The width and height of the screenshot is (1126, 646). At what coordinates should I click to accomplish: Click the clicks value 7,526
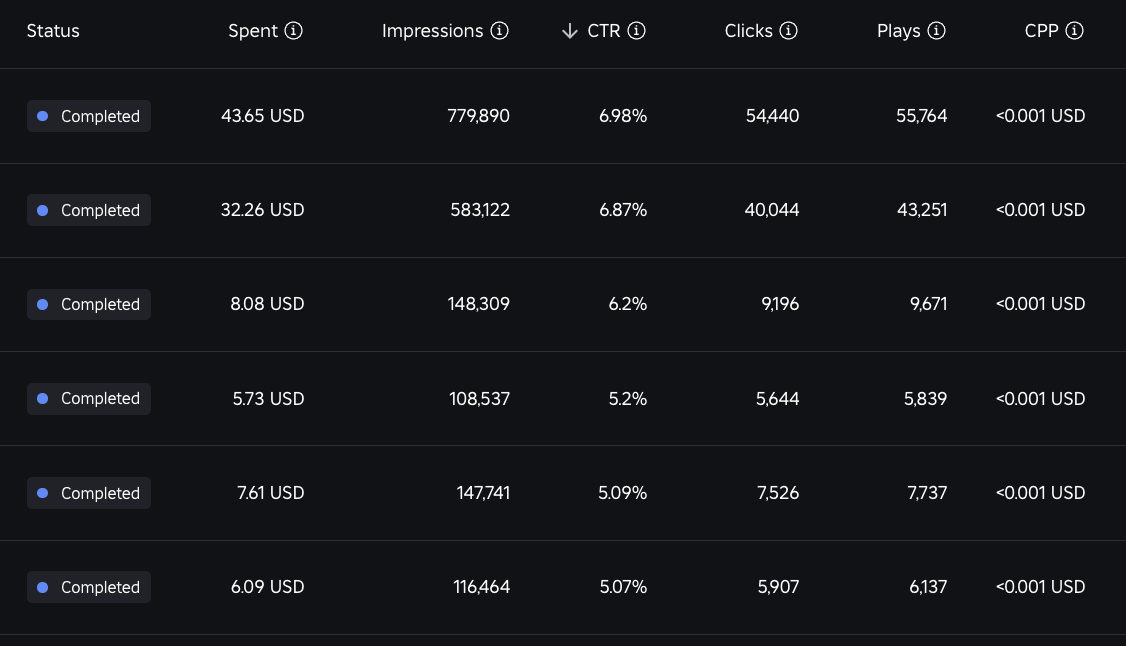pos(778,492)
